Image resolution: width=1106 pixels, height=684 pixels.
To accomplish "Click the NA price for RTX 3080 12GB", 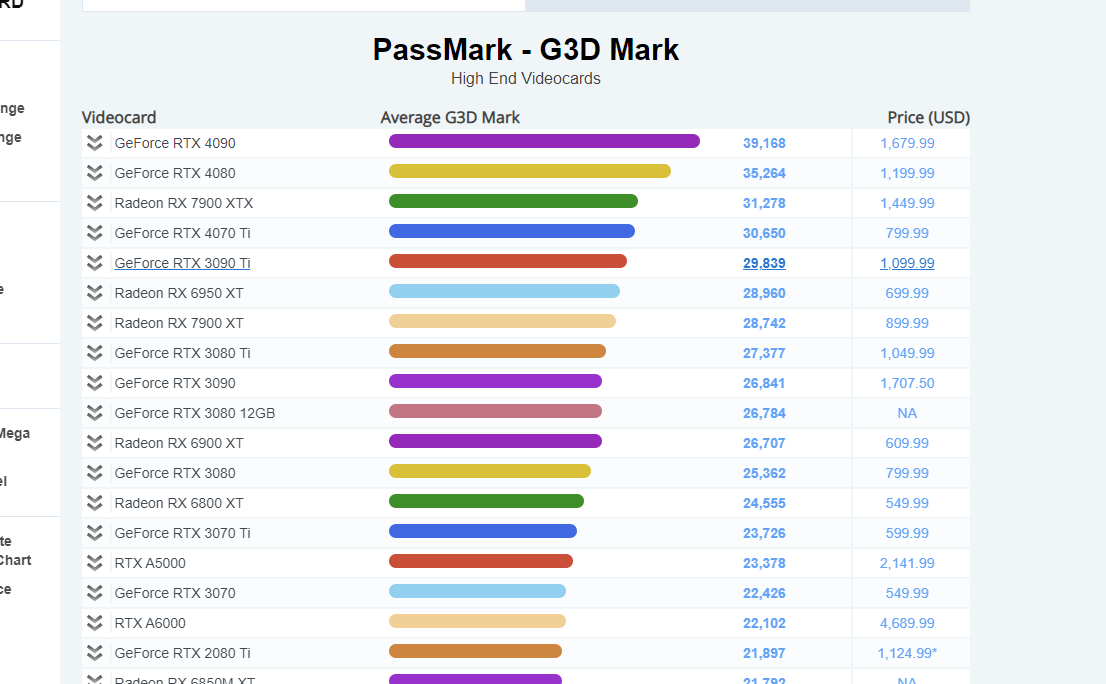I will 907,413.
